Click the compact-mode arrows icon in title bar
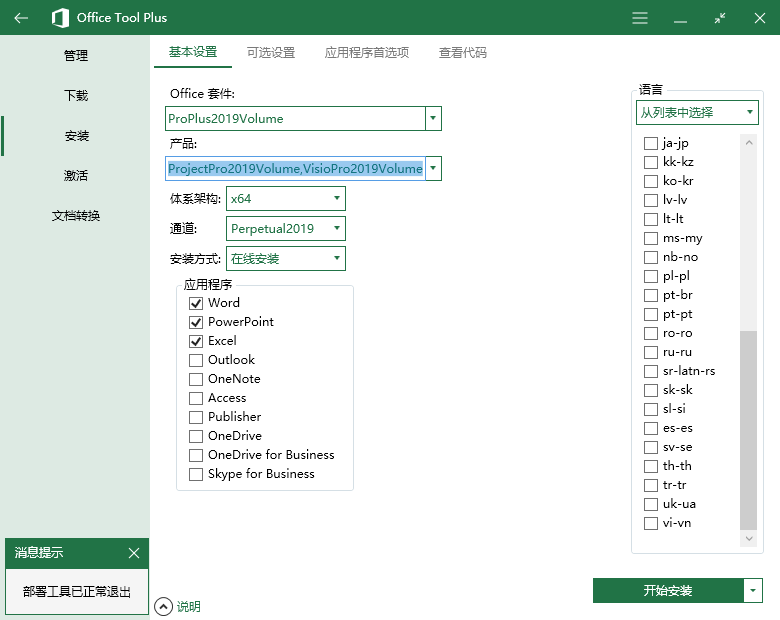780x620 pixels. (719, 18)
